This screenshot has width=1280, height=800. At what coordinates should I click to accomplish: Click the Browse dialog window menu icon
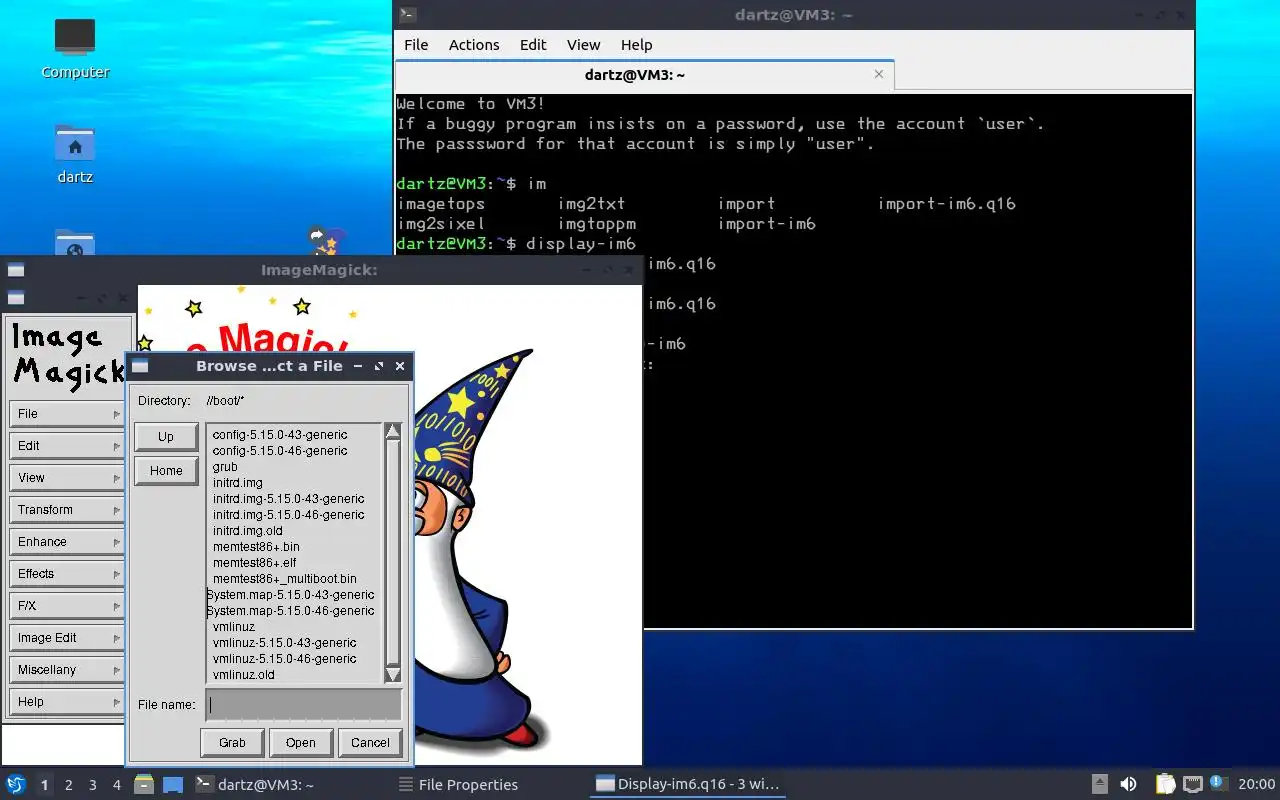pos(140,366)
